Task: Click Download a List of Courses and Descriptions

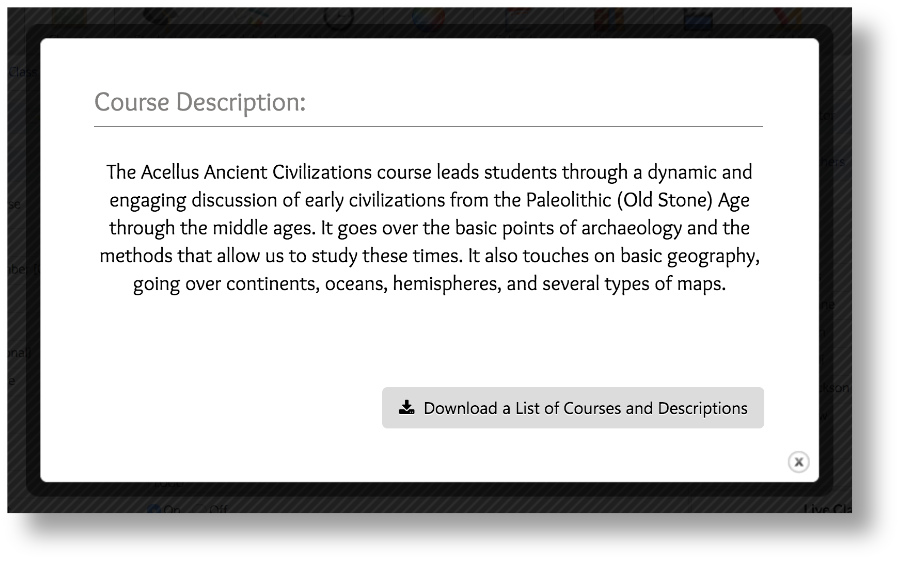Action: (x=572, y=408)
